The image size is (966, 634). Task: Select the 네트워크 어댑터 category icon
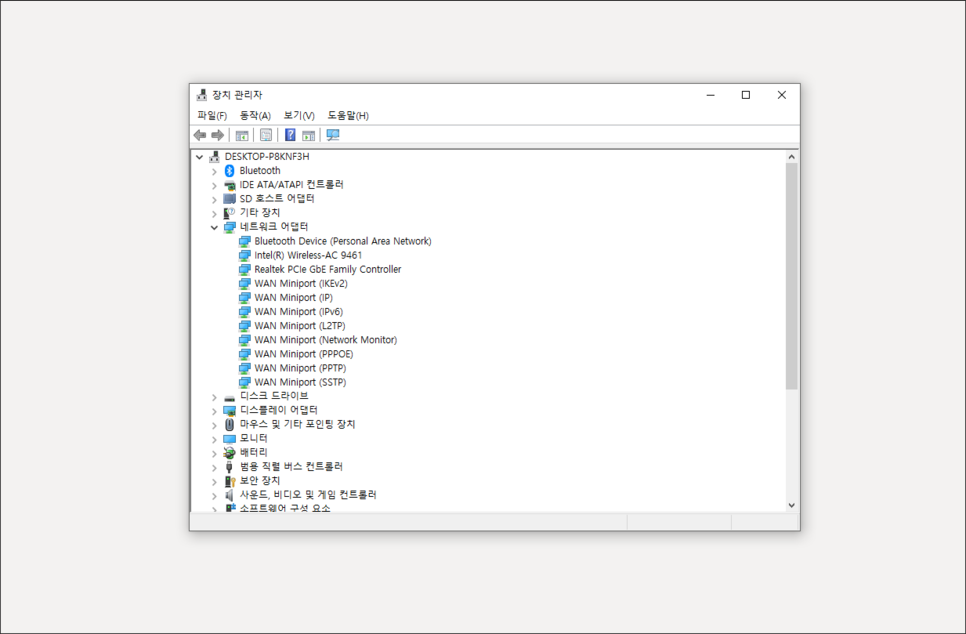click(x=229, y=227)
